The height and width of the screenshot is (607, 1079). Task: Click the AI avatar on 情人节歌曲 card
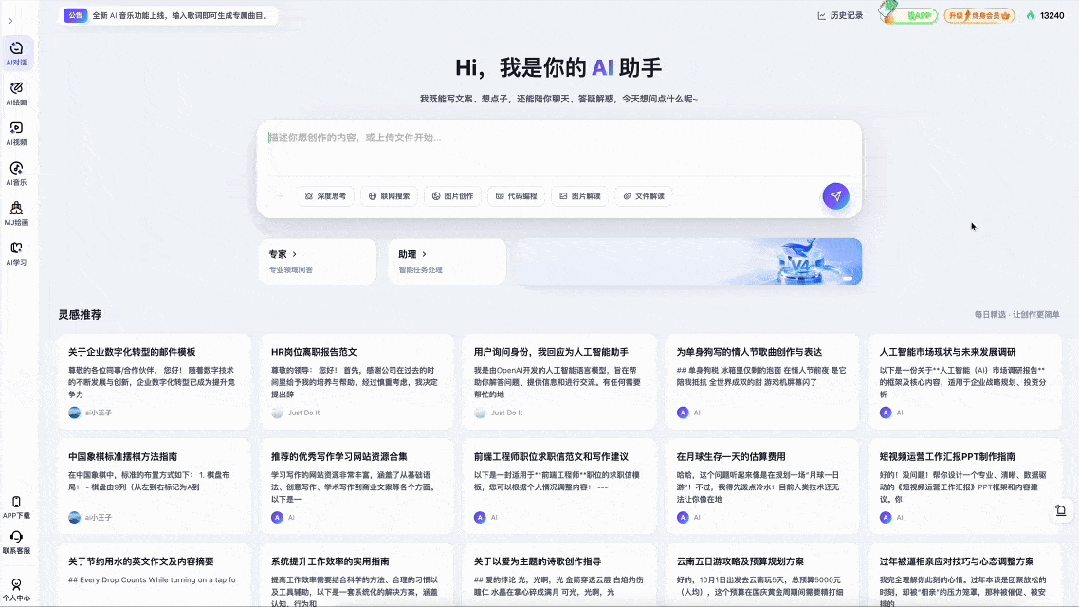[x=683, y=413]
